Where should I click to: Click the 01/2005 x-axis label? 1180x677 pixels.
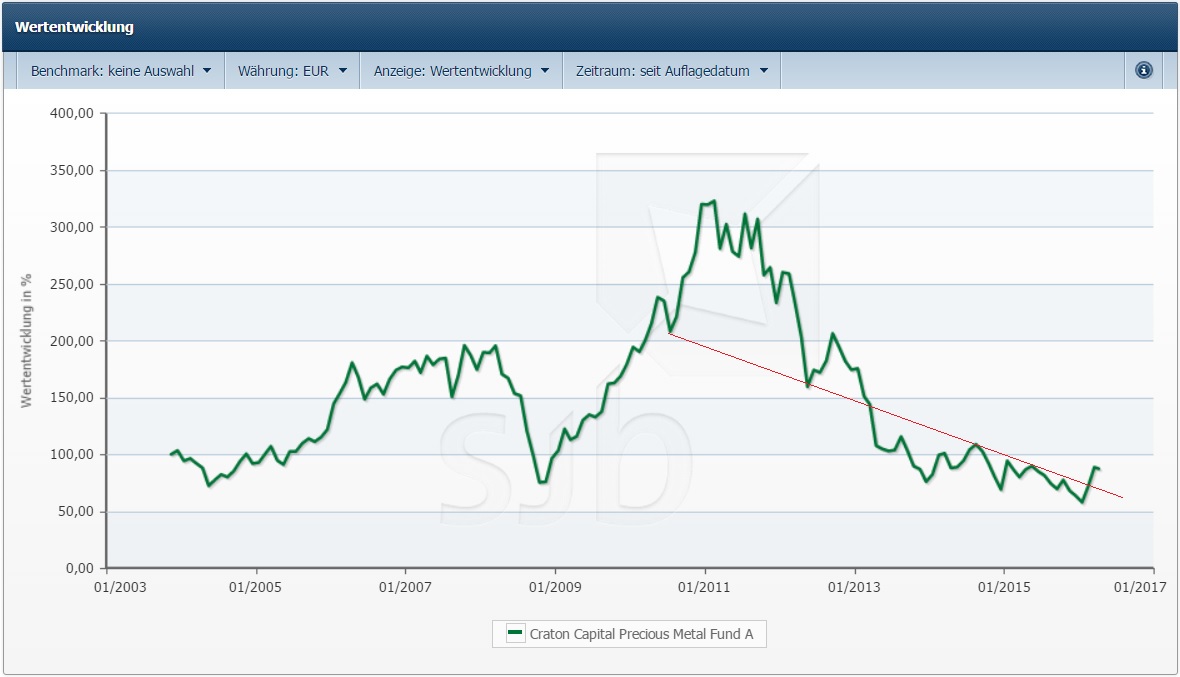[x=256, y=586]
